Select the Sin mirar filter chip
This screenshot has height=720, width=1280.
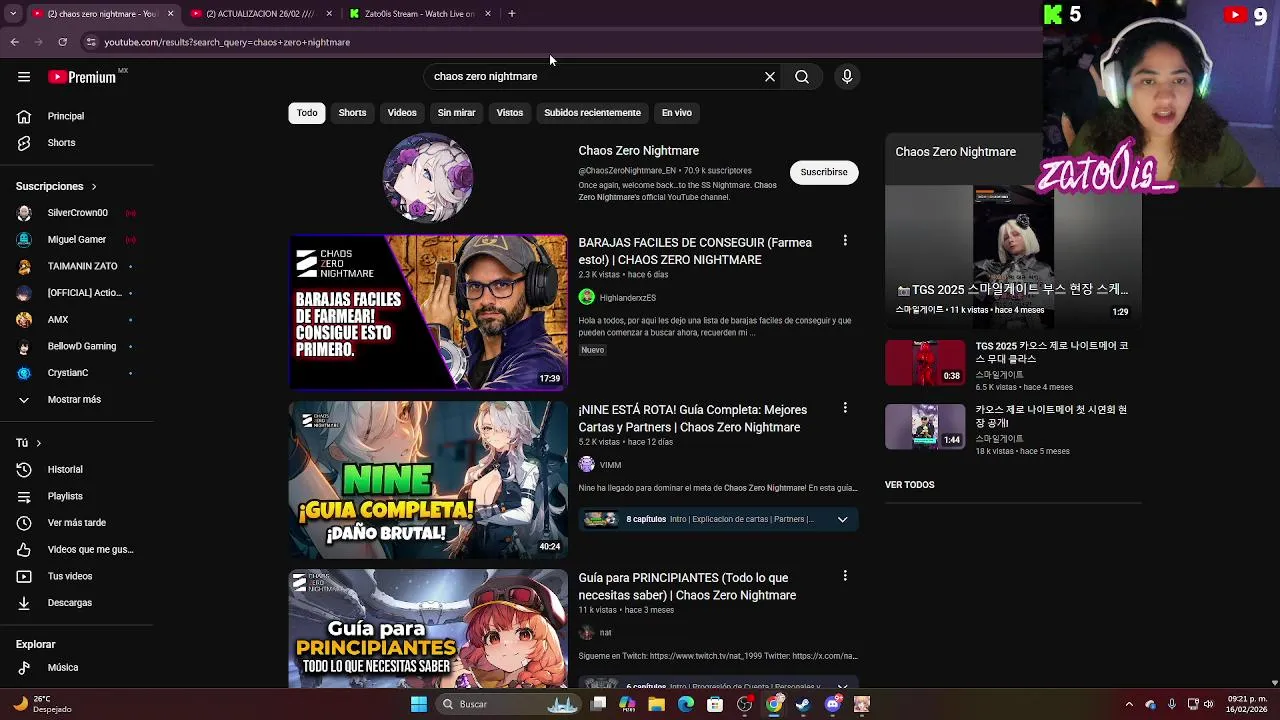point(456,113)
